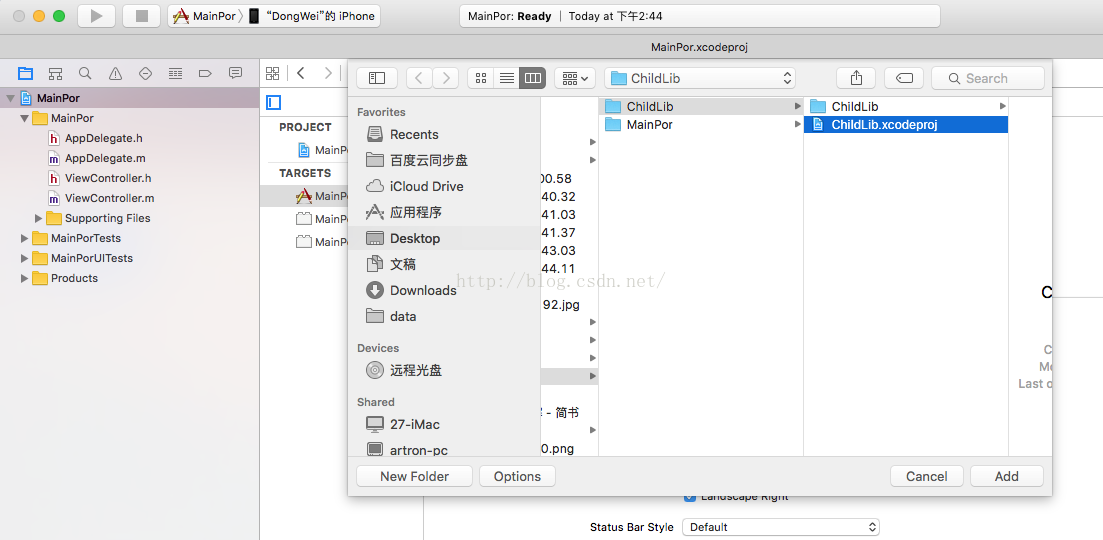Screen dimensions: 1103x540
Task: Open the ChildLib path popup
Action: (700, 78)
